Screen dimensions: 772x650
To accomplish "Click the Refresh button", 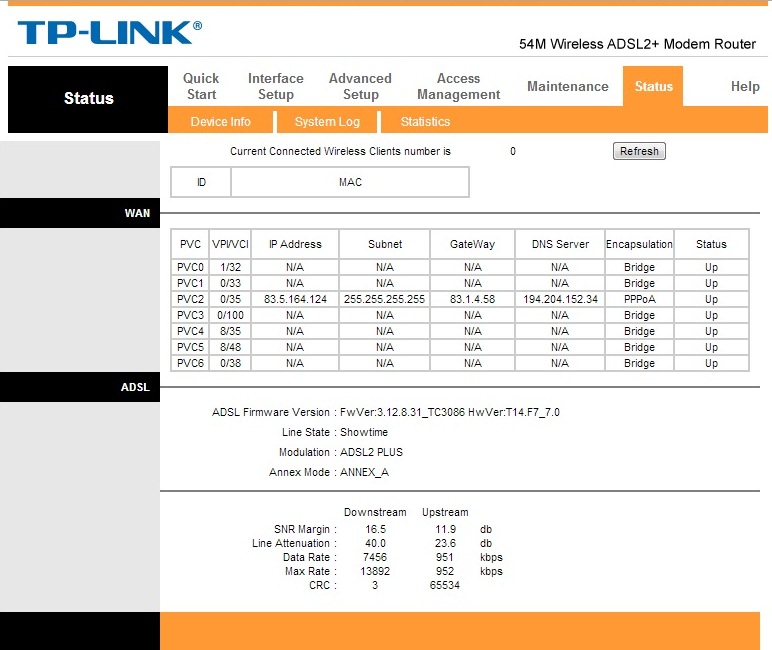I will click(x=639, y=151).
